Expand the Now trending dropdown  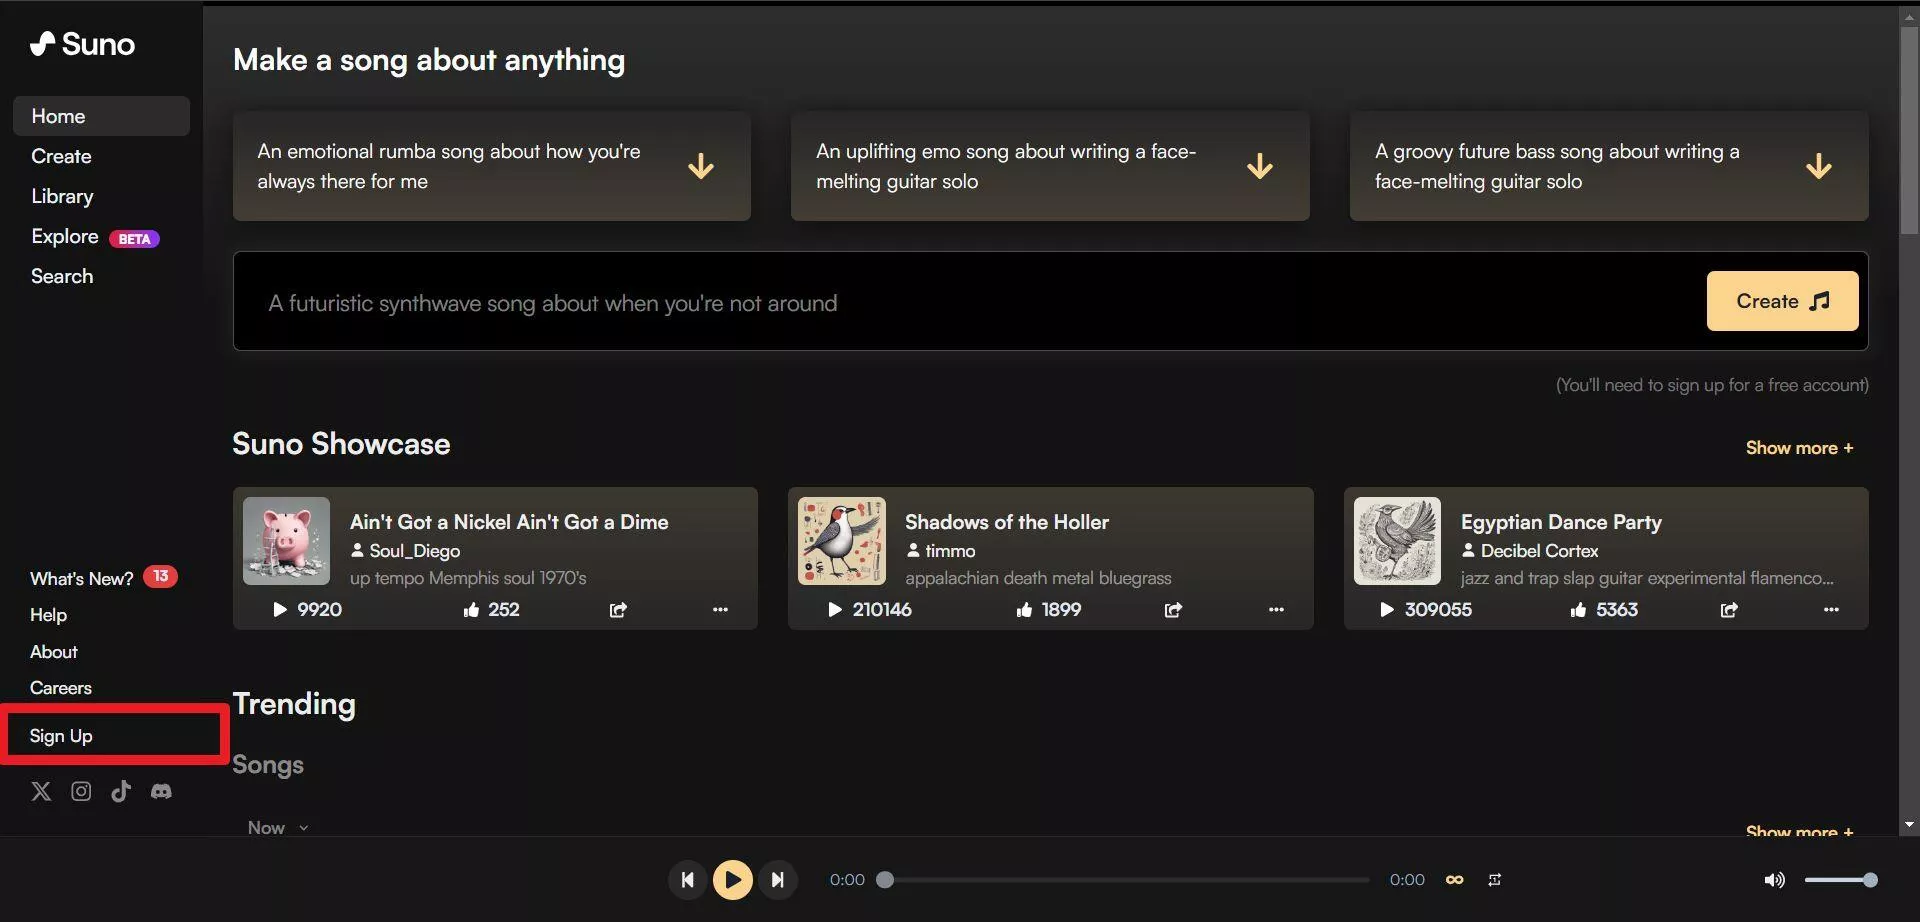click(278, 828)
